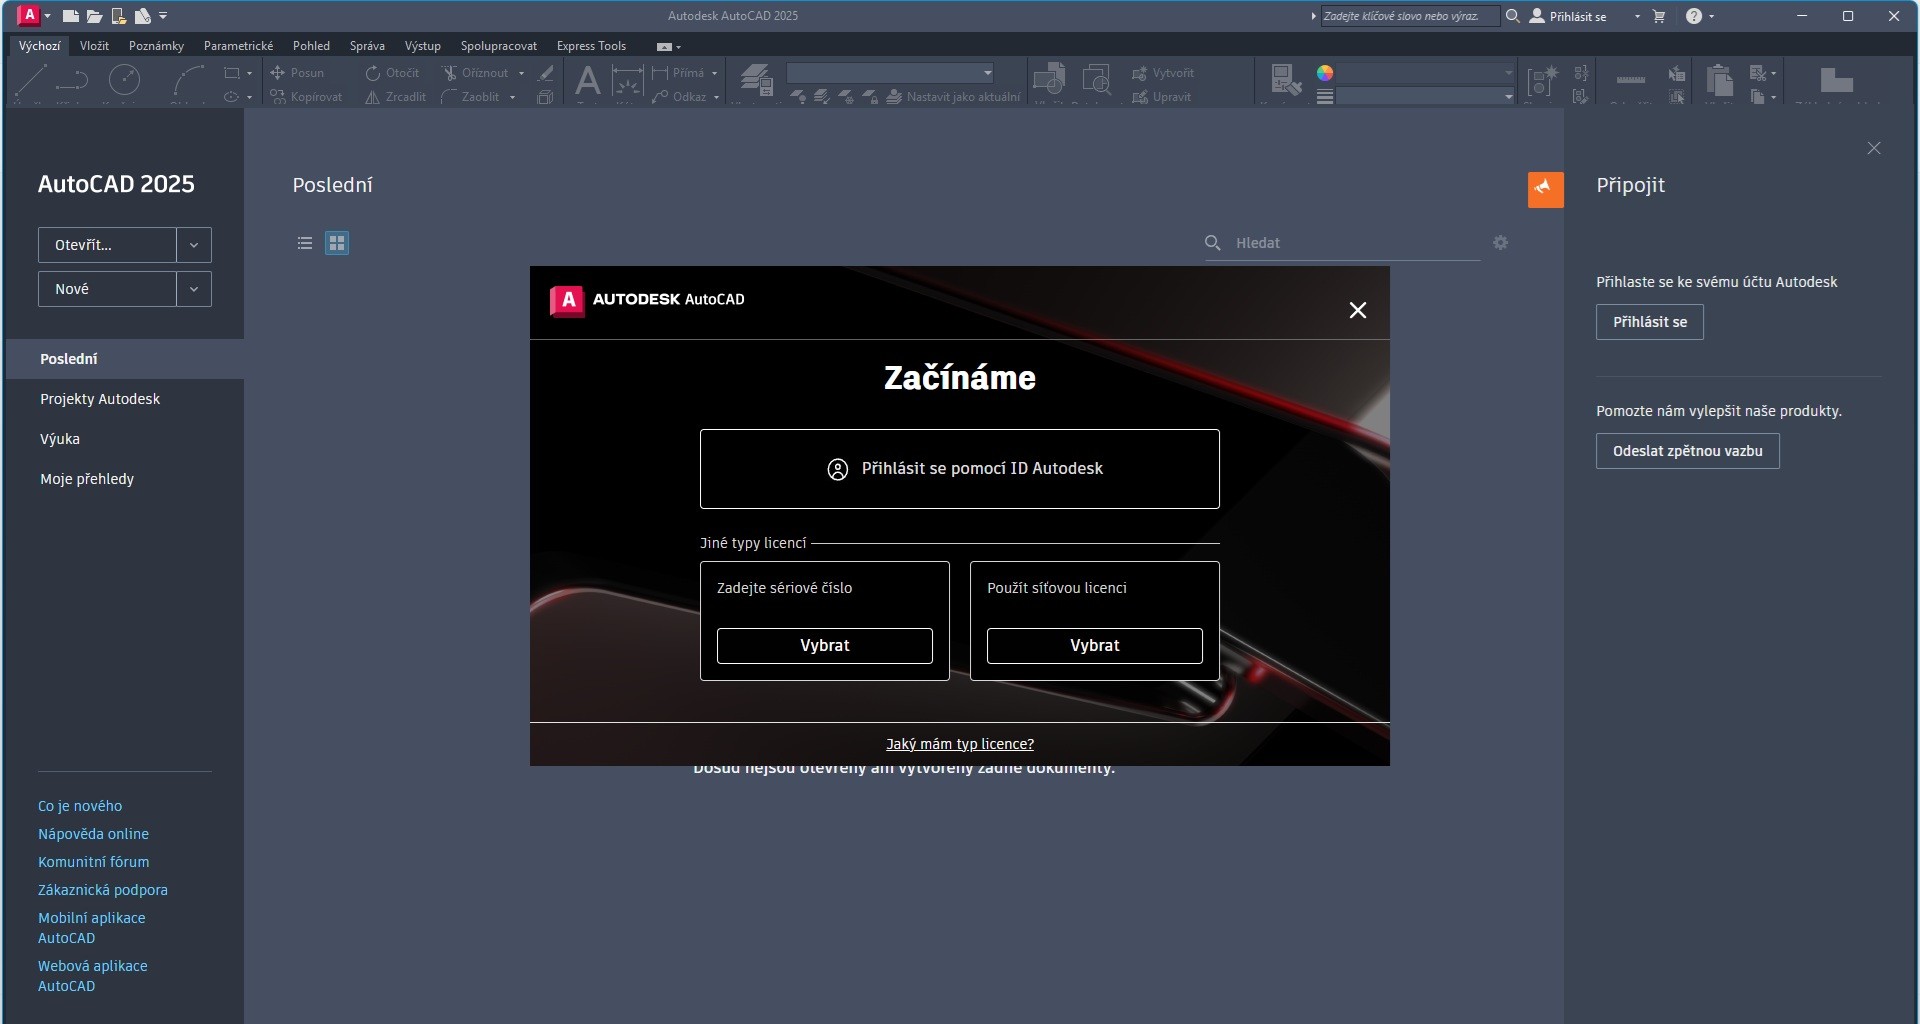Click the orange announcements megaphone icon
1920x1024 pixels.
(x=1545, y=189)
